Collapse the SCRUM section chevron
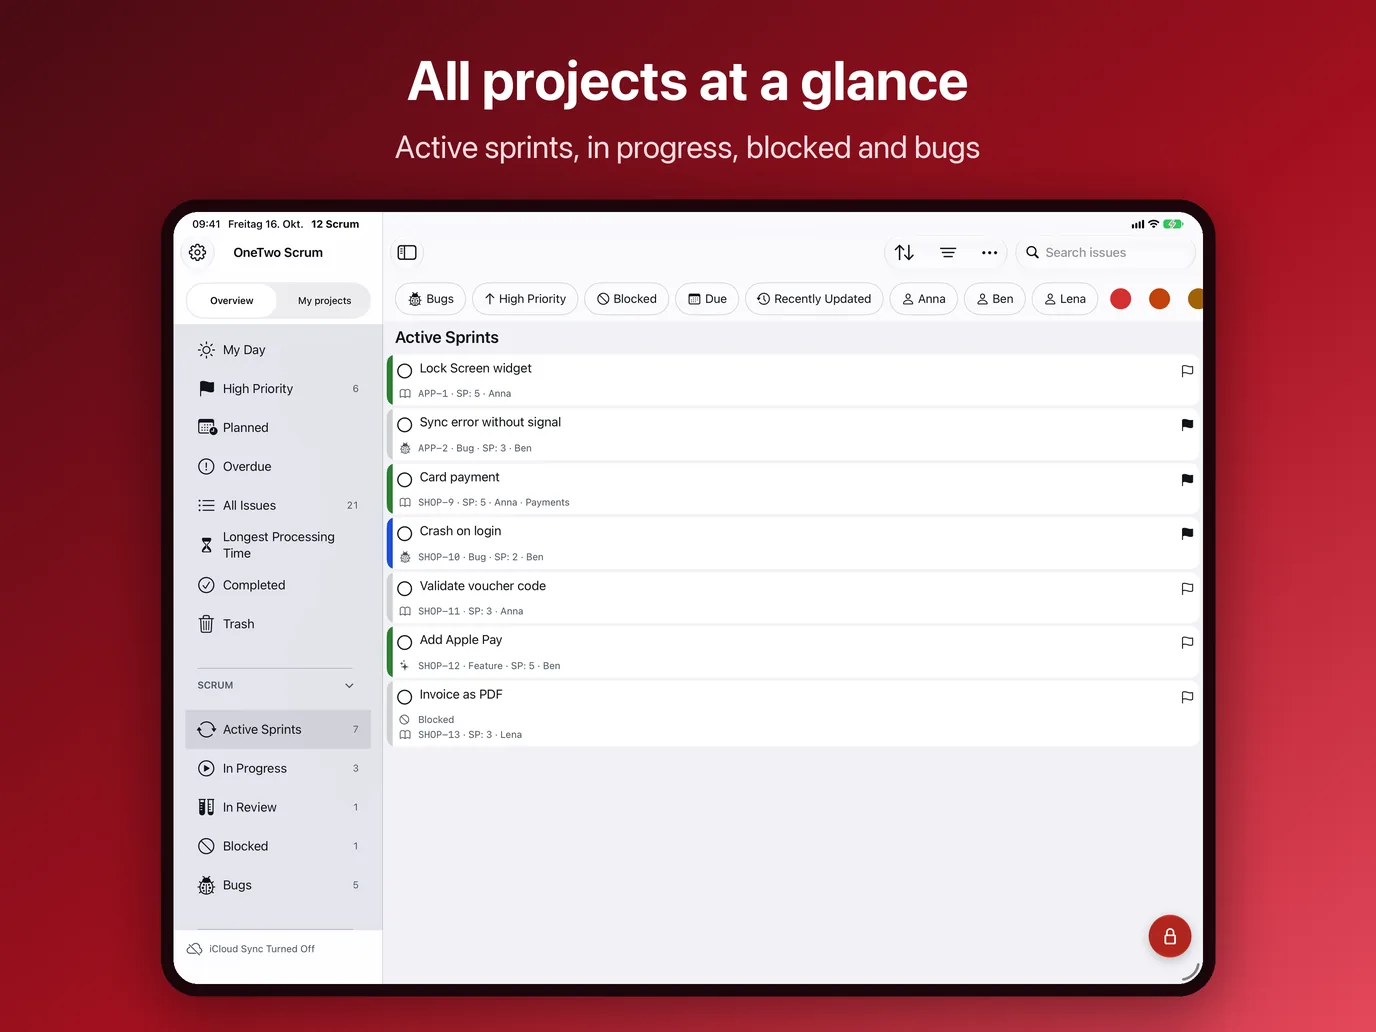The width and height of the screenshot is (1376, 1032). [350, 686]
